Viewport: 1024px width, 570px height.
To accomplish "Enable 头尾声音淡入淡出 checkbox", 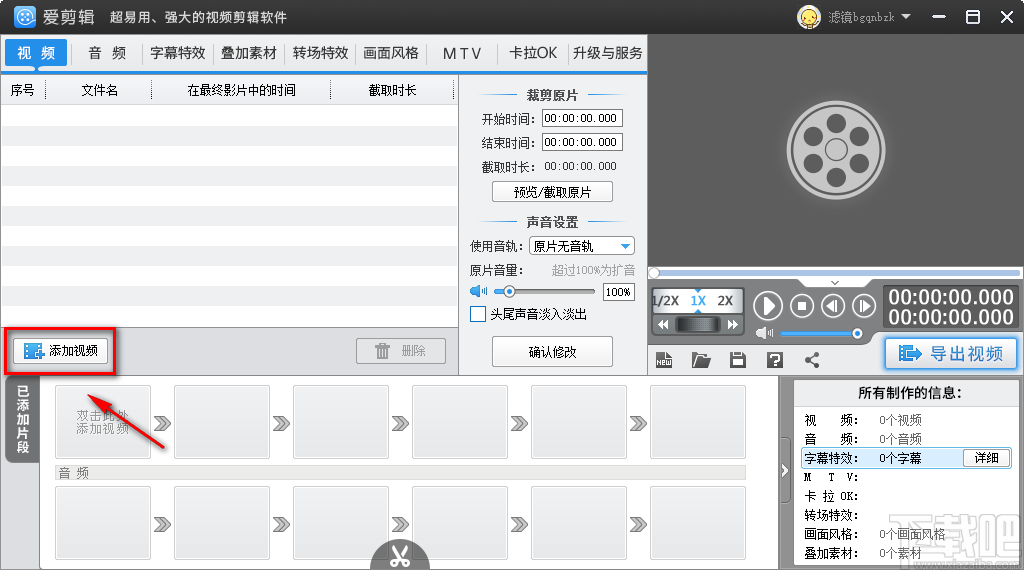I will click(478, 314).
